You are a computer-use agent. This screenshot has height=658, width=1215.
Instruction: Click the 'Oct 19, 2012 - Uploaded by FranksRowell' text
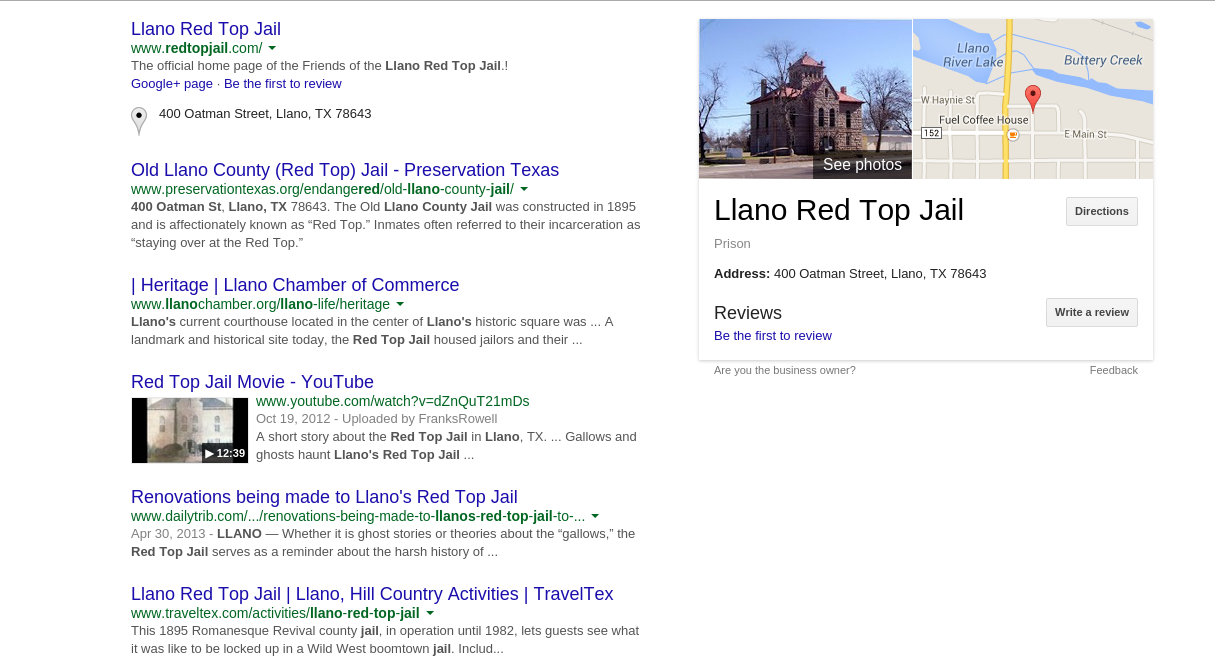pyautogui.click(x=376, y=419)
